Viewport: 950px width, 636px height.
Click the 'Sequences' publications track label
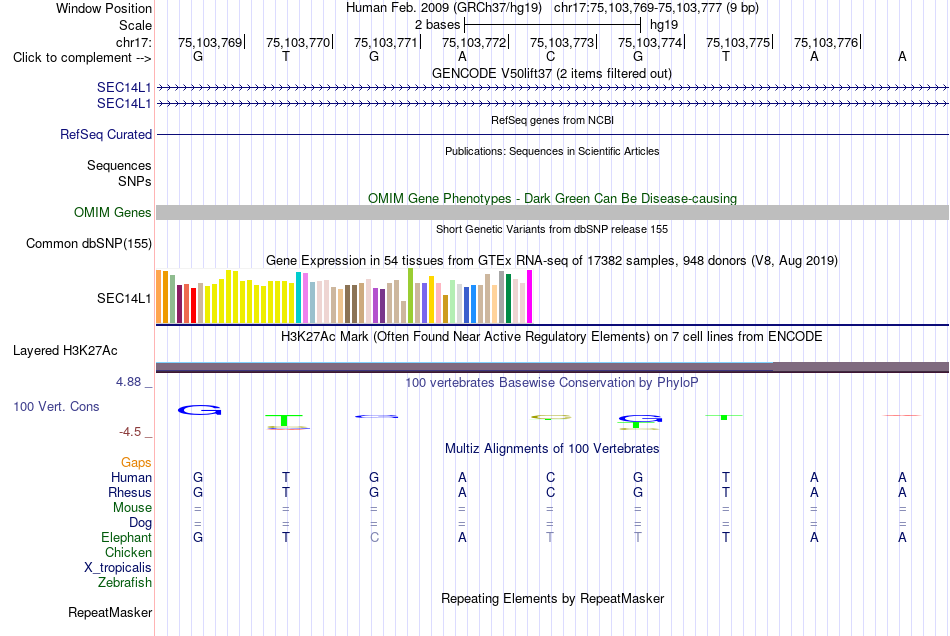(119, 165)
